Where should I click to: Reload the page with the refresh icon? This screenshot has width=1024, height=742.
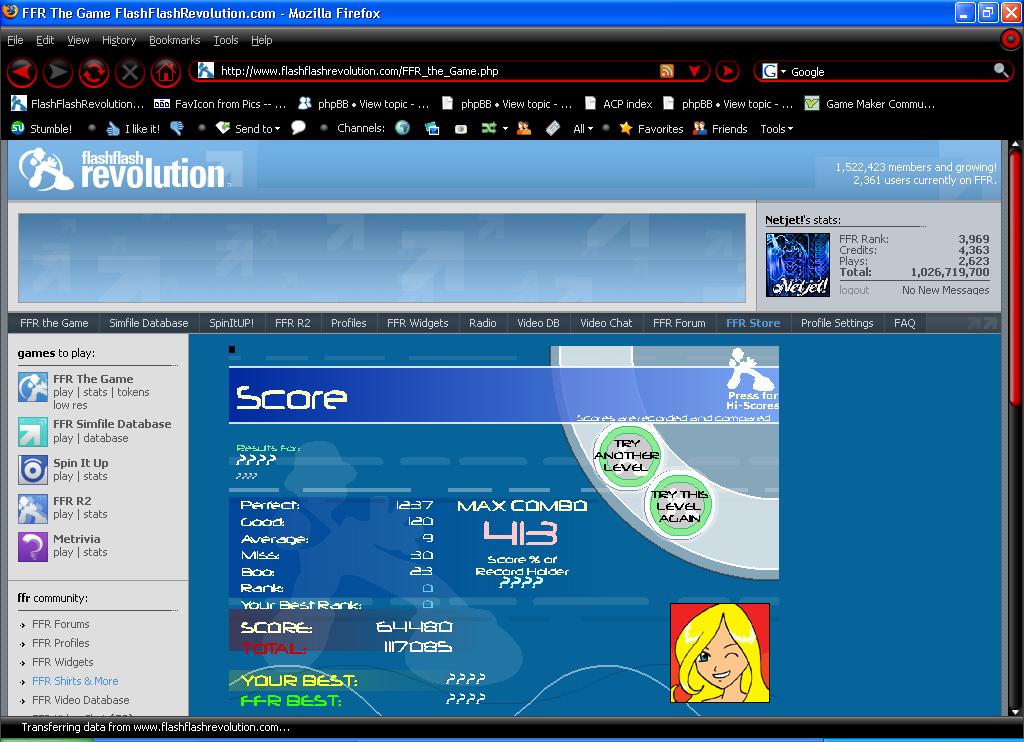[93, 72]
